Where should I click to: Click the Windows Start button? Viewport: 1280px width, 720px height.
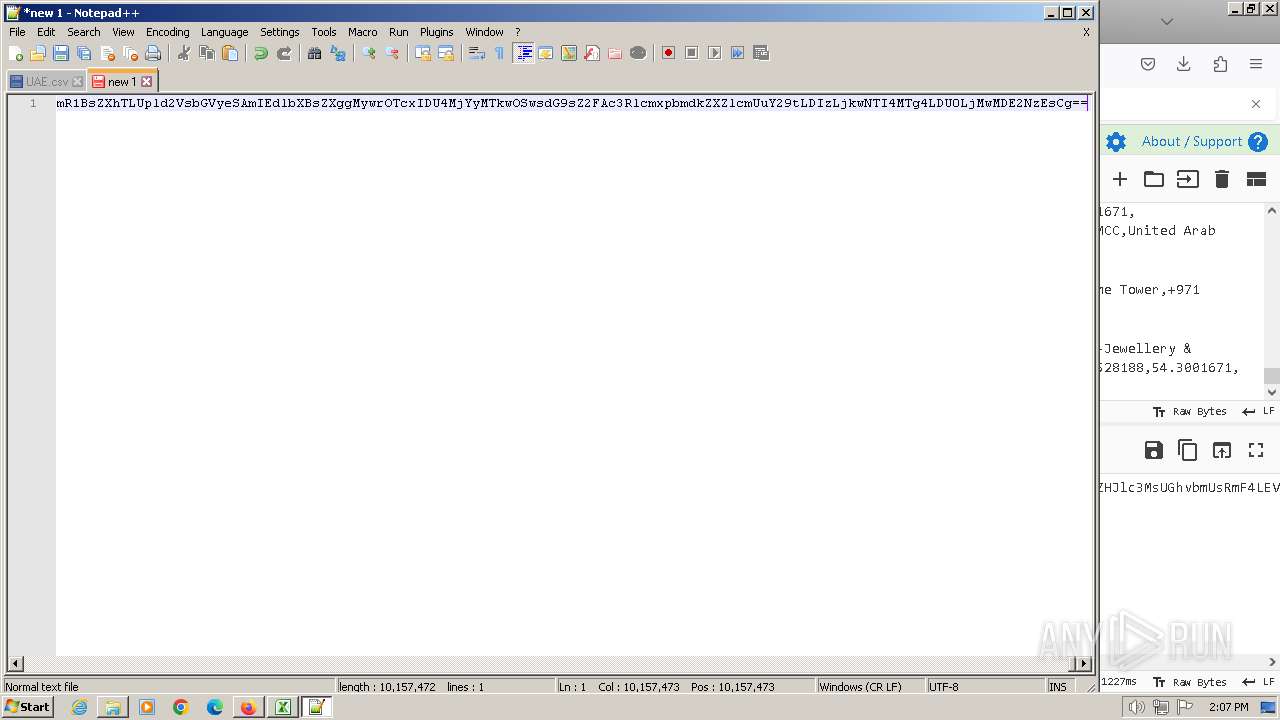(x=28, y=707)
